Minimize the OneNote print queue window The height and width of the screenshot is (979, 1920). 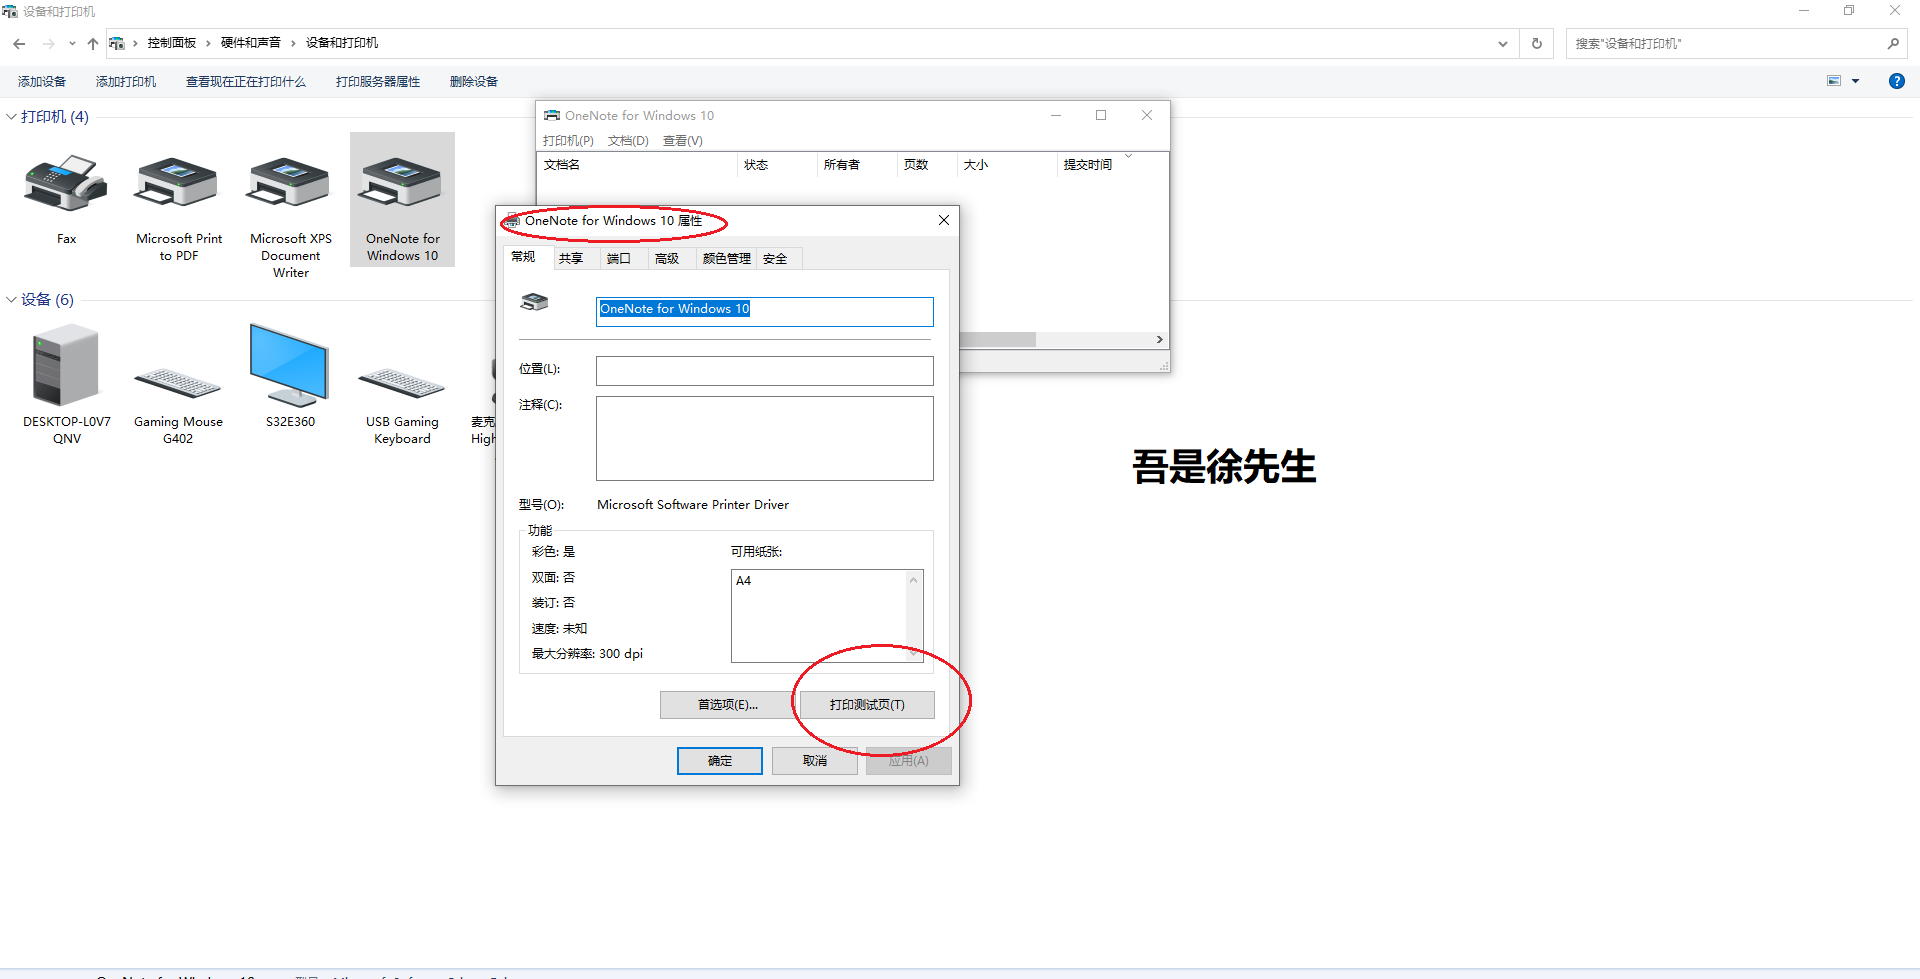coord(1055,115)
